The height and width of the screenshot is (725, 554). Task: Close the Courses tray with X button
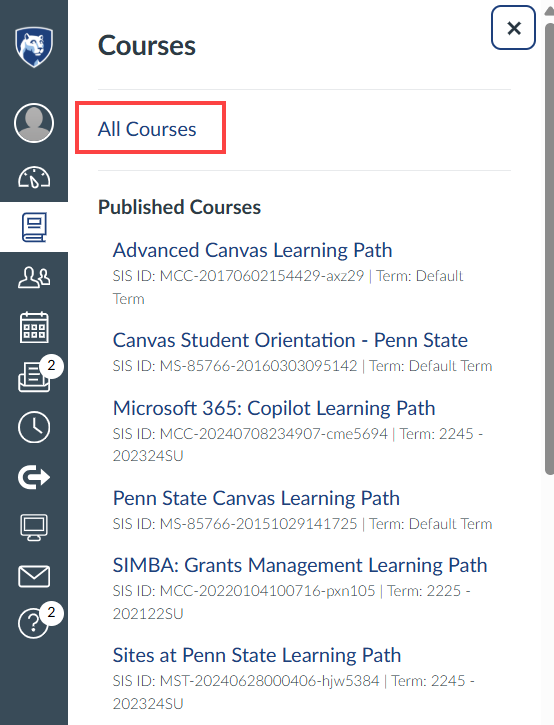[513, 28]
